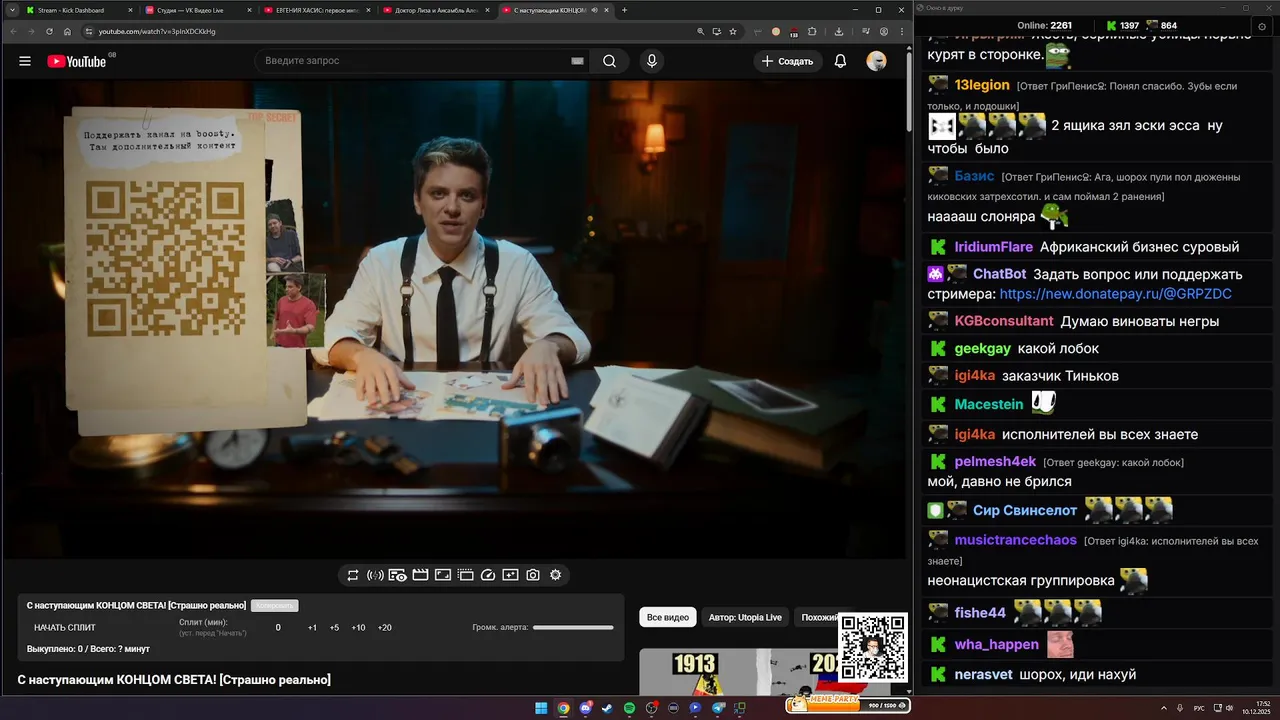1280x720 pixels.
Task: Open Spotify from the taskbar
Action: (x=629, y=708)
